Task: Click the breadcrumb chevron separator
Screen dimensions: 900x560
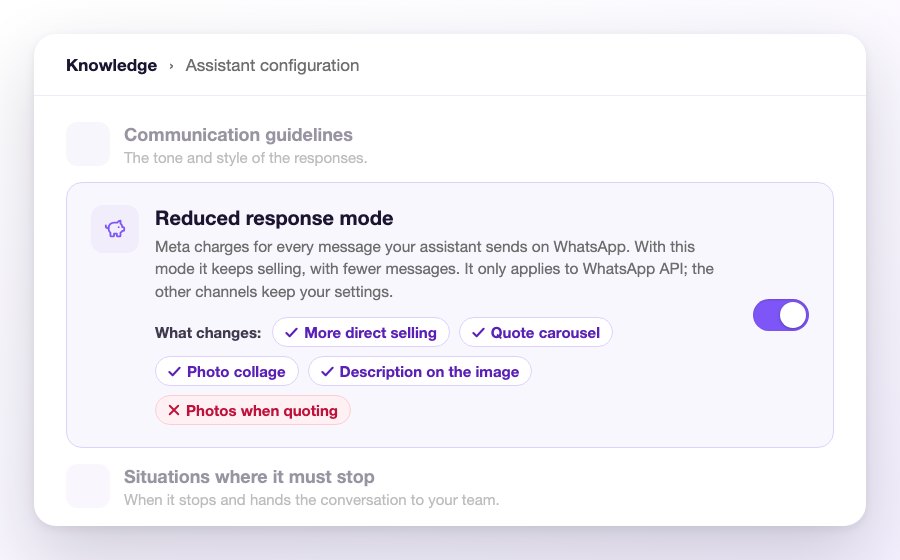Action: tap(171, 67)
